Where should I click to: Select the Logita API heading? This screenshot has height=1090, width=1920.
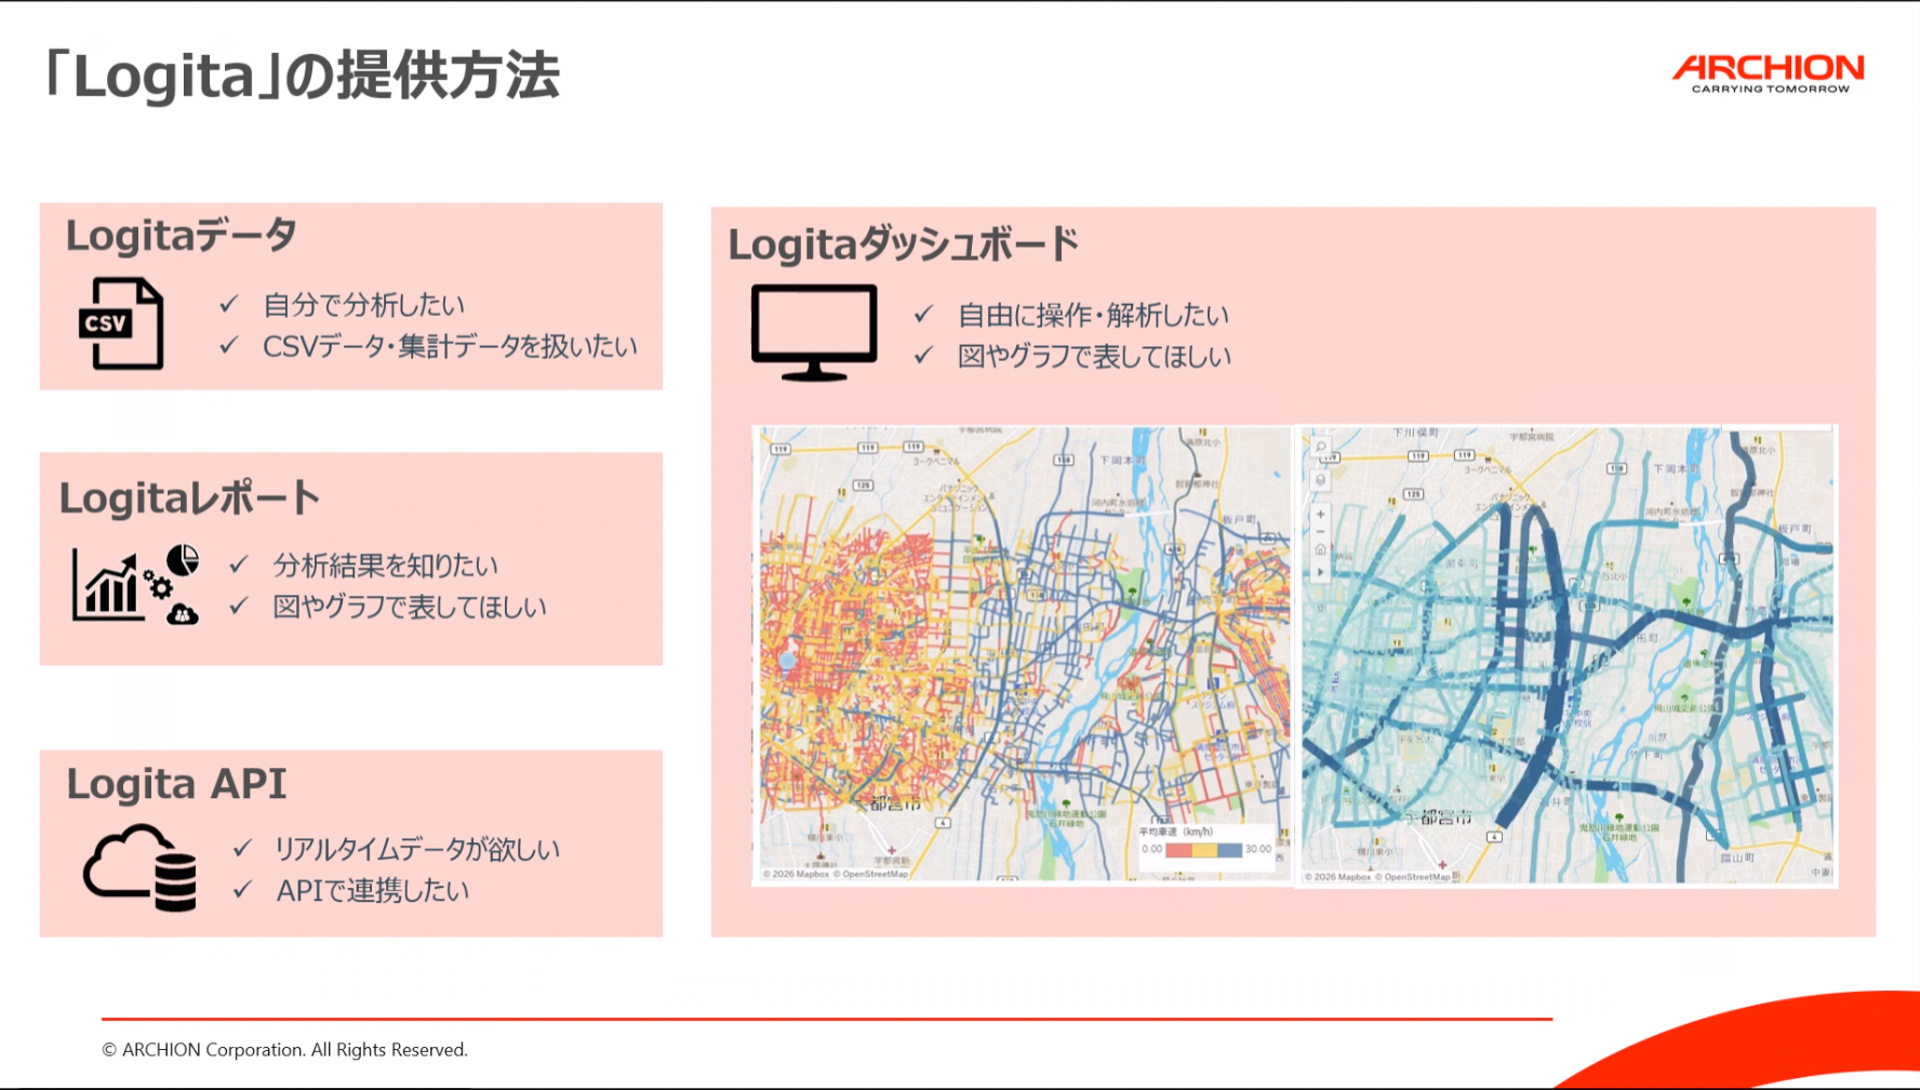[176, 784]
